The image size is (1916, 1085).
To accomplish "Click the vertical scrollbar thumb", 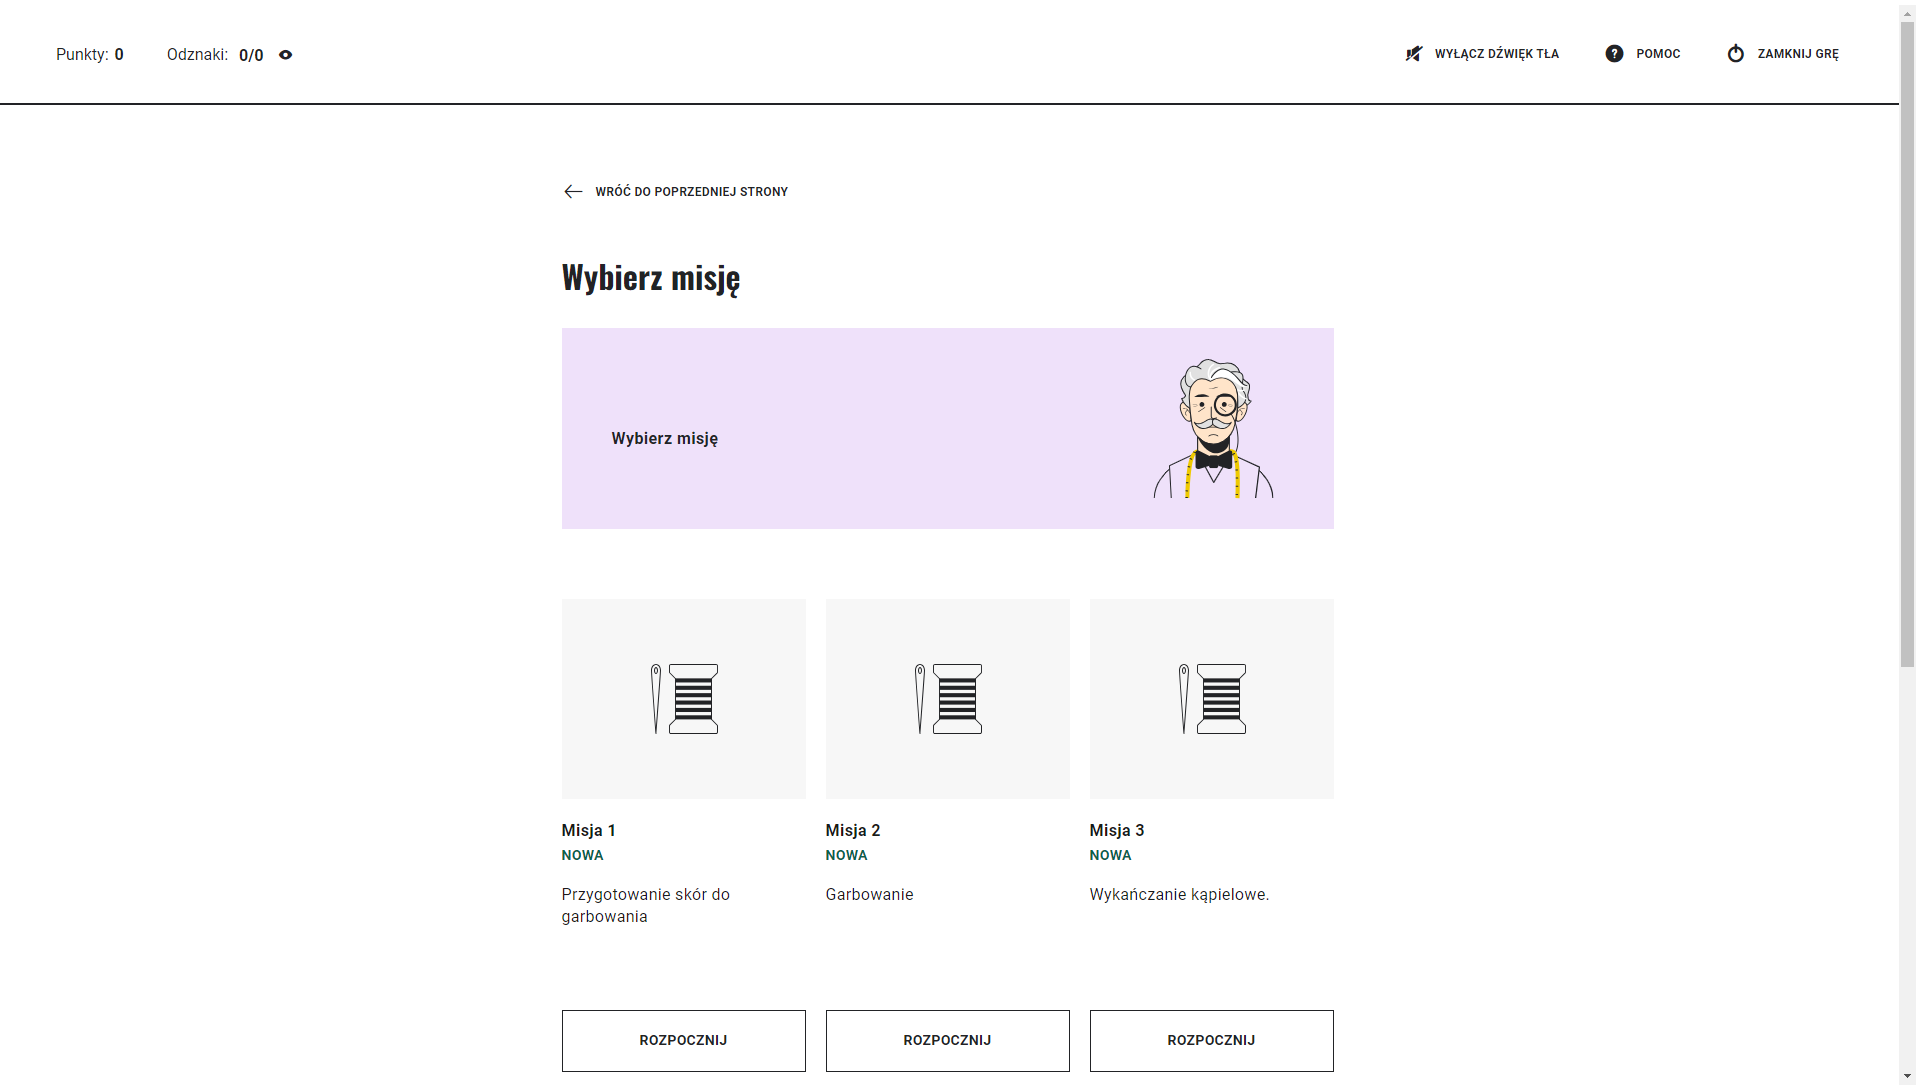I will pyautogui.click(x=1907, y=340).
